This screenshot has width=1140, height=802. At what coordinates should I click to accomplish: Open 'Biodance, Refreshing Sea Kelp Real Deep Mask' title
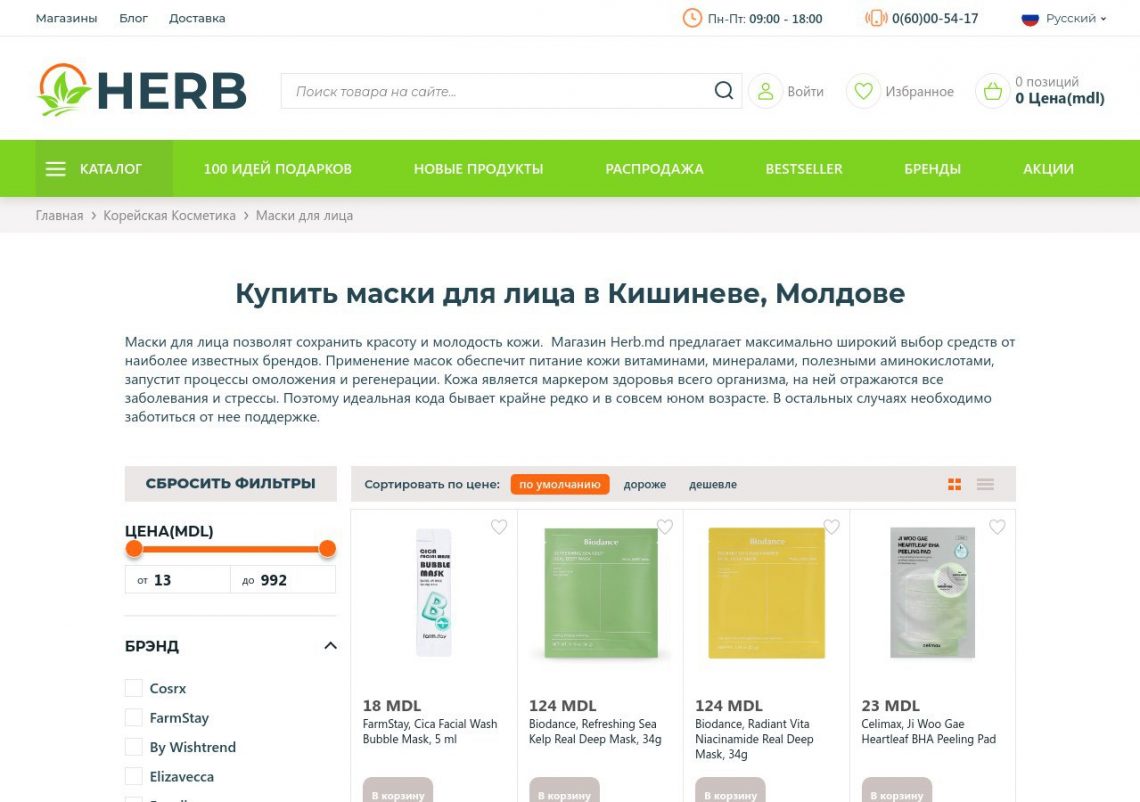595,731
